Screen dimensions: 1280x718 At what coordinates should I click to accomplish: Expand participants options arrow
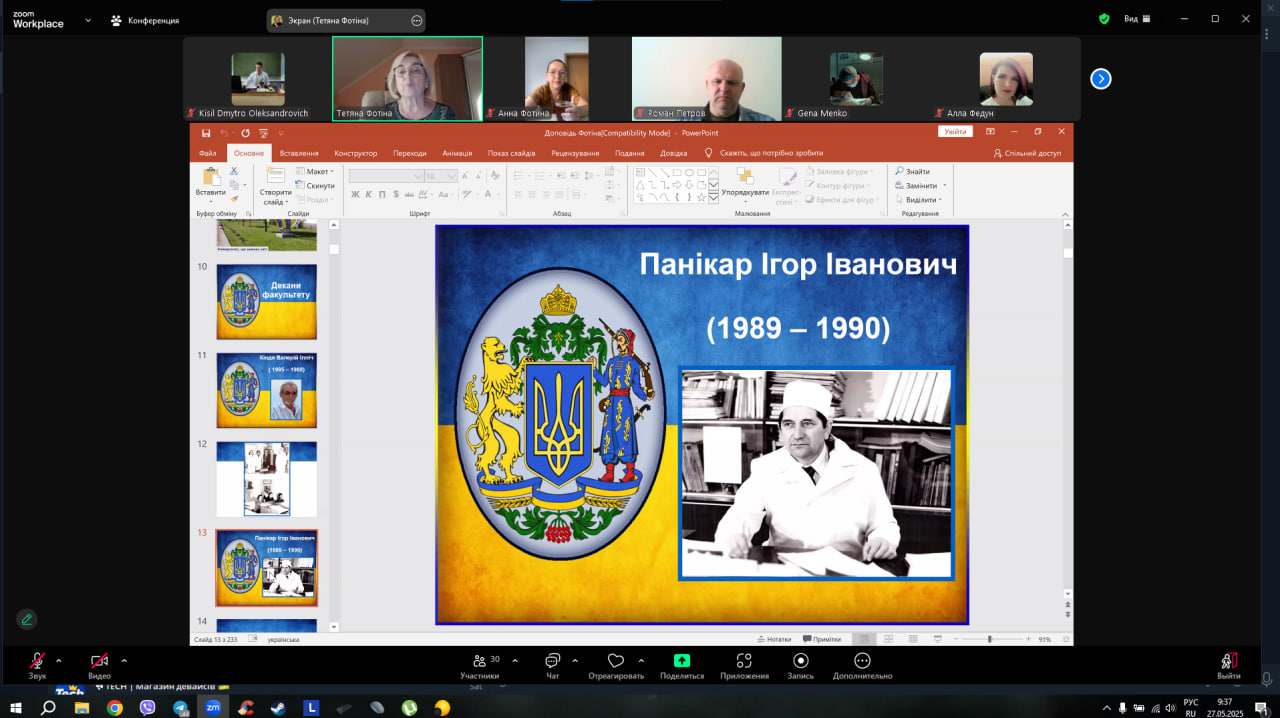515,660
